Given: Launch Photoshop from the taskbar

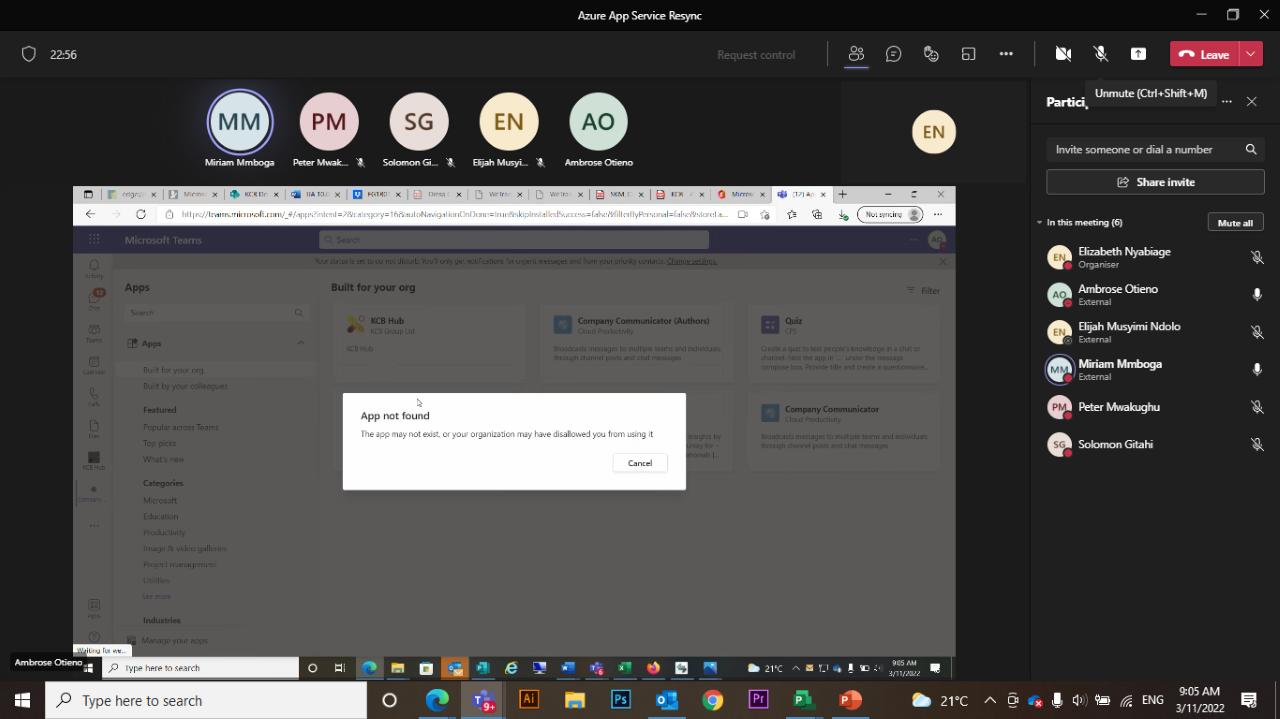Looking at the screenshot, I should pyautogui.click(x=620, y=699).
